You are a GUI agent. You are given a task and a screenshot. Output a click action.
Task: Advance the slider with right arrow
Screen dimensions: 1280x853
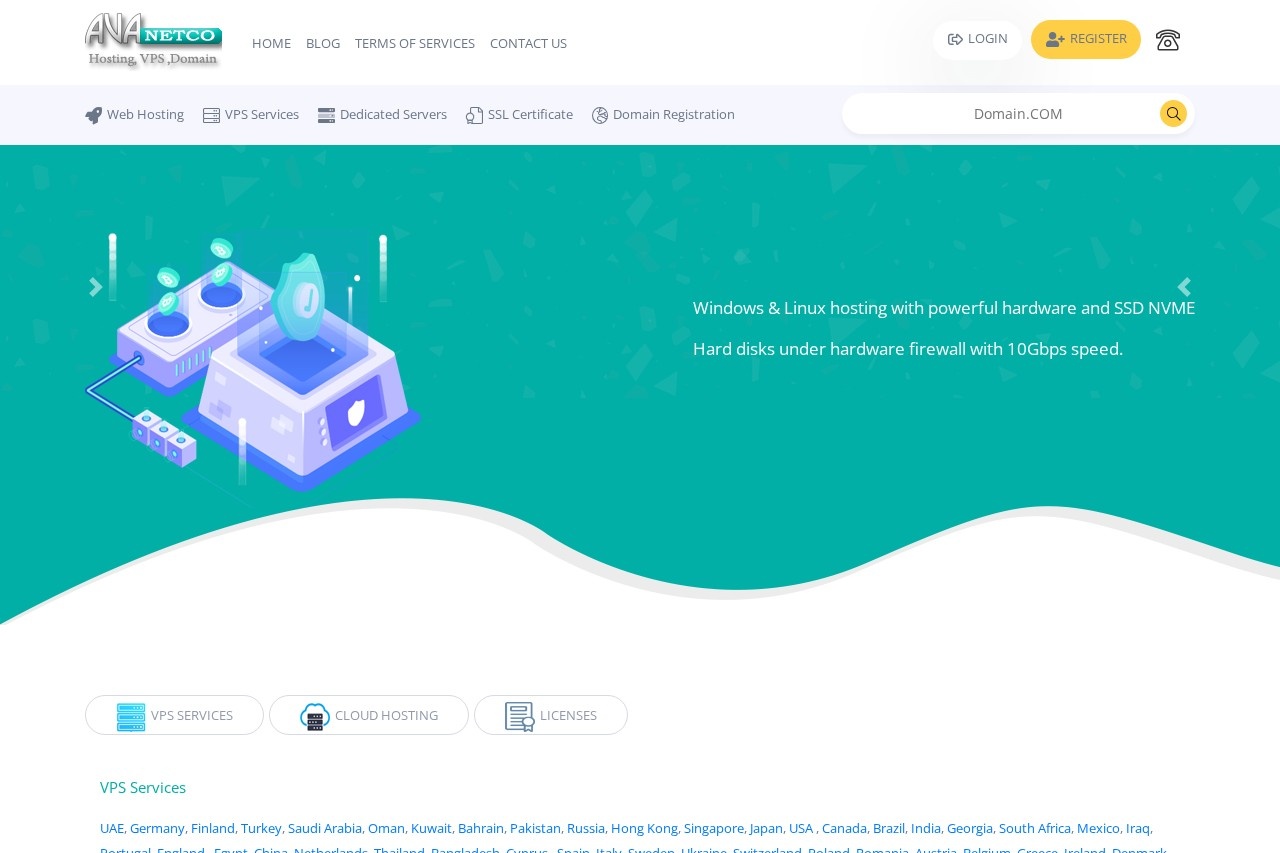pos(1184,288)
